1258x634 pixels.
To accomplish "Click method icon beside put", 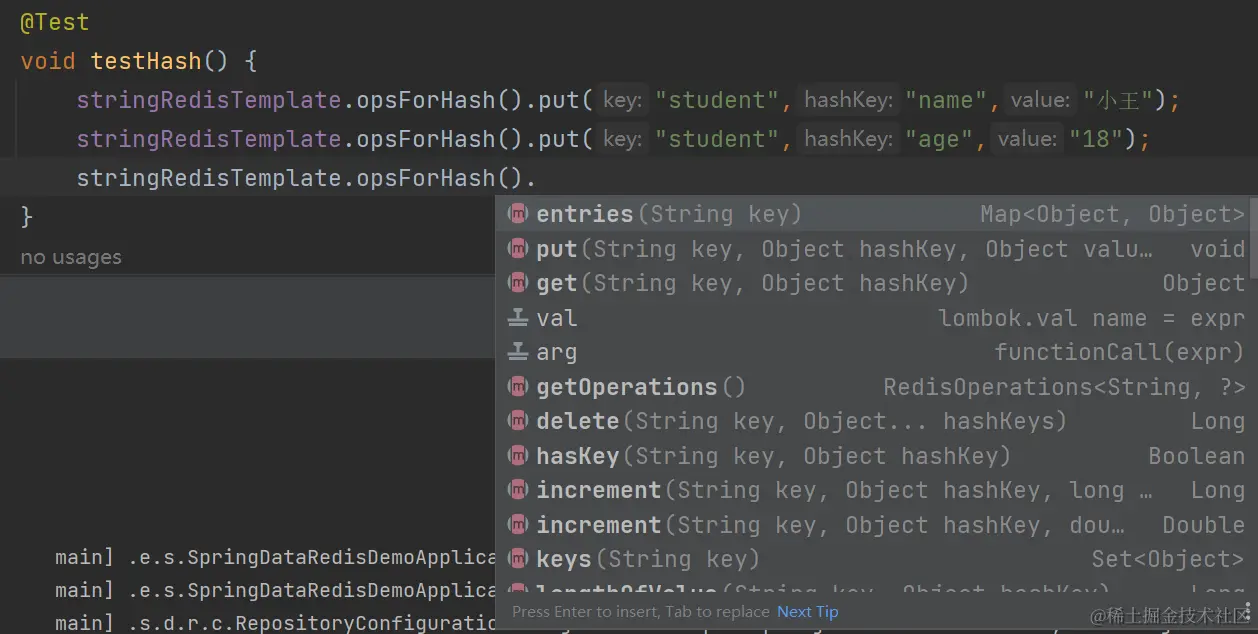I will click(x=517, y=249).
